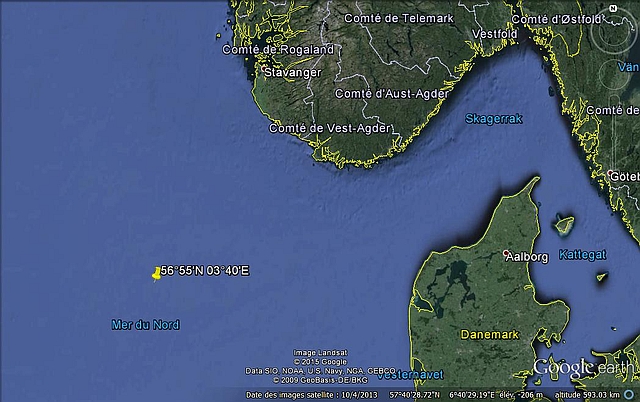This screenshot has height=402, width=640.
Task: Click the city marker dot at Stavanger
Action: point(264,67)
